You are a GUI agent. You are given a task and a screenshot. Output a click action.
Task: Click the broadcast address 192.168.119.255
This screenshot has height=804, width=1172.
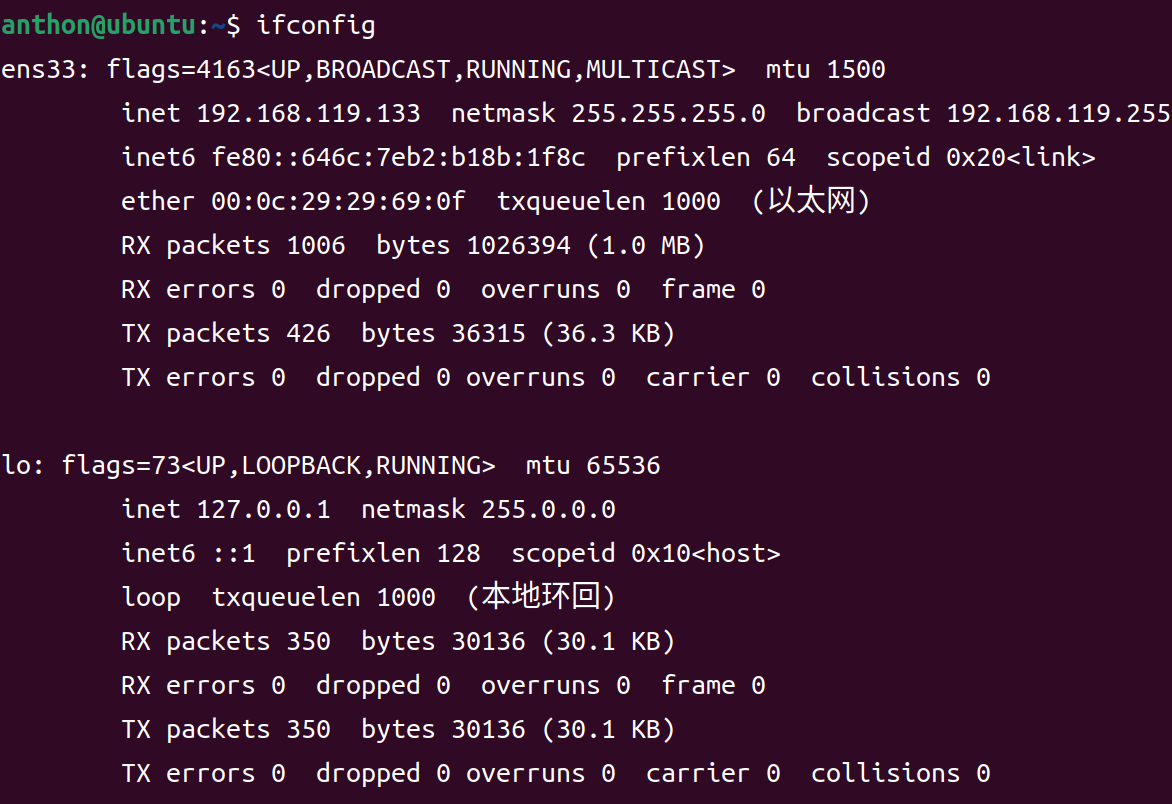click(x=1058, y=114)
